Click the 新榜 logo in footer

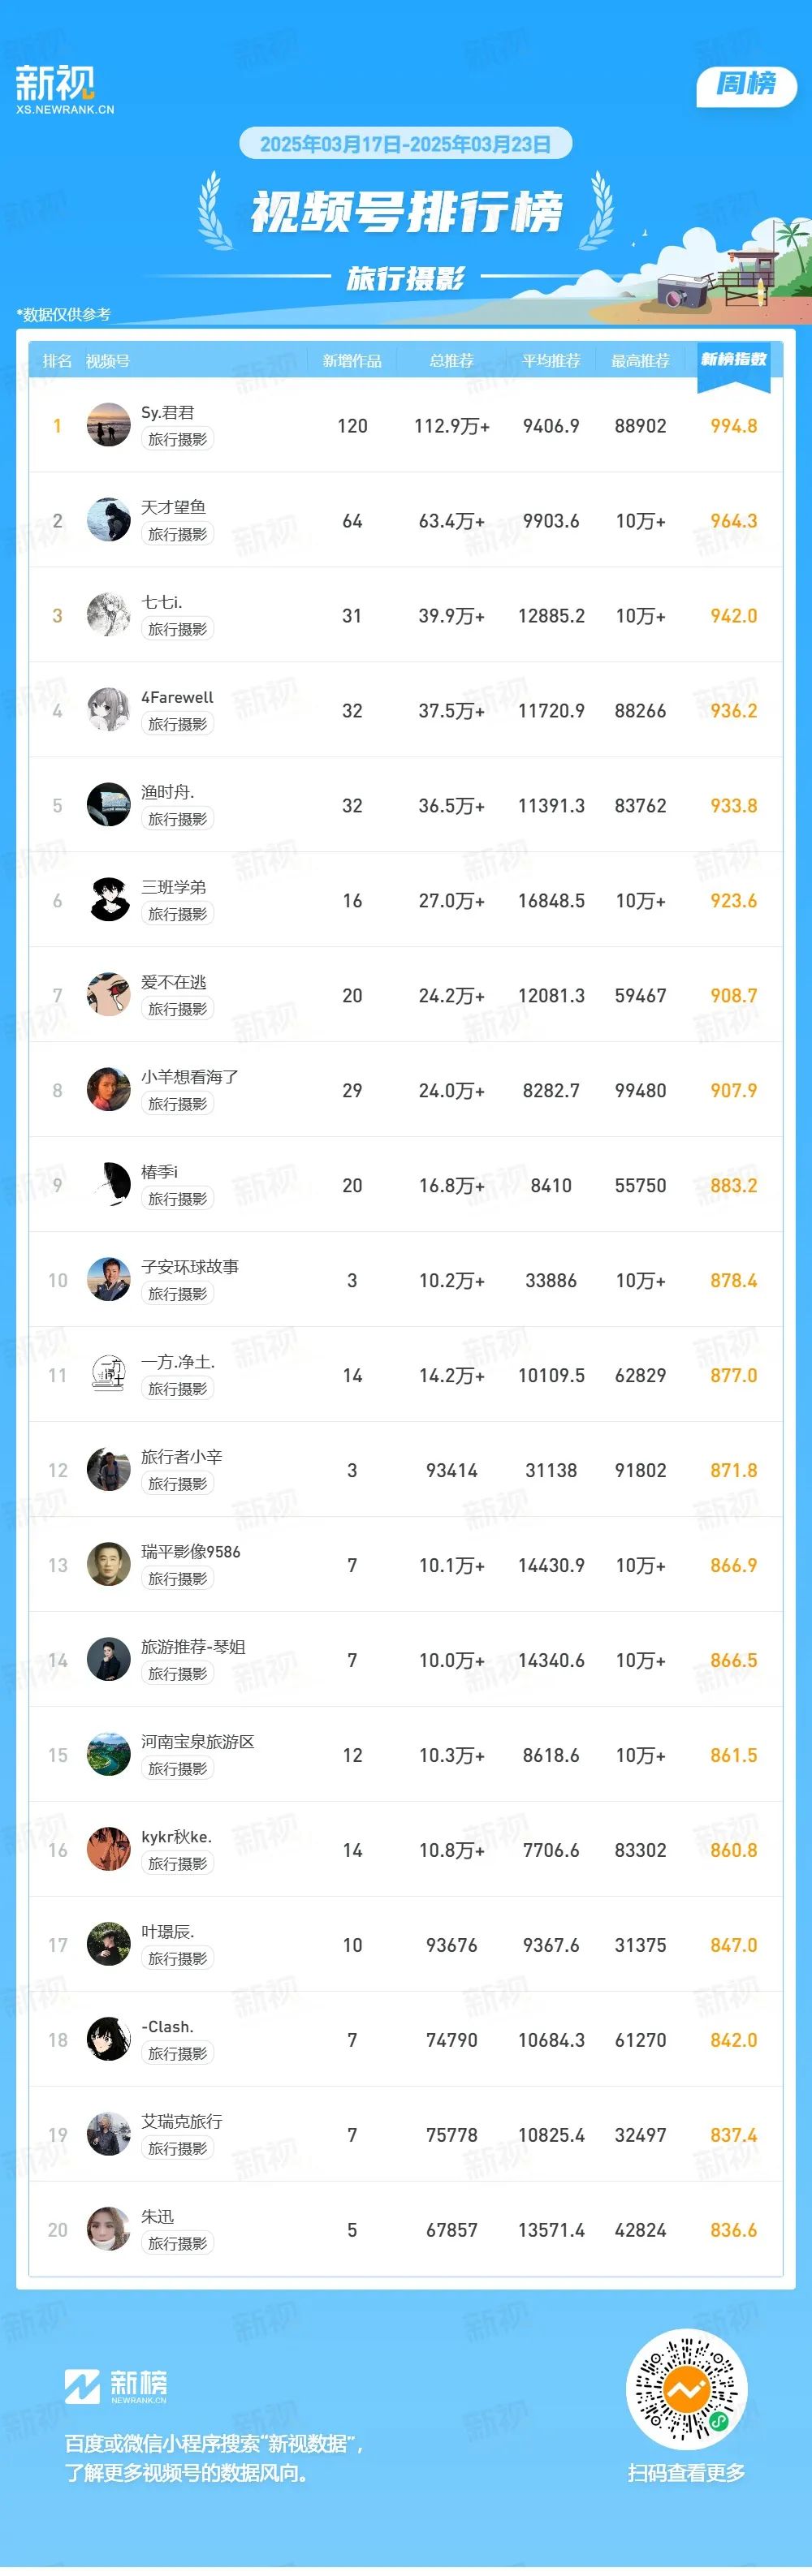tap(116, 2386)
